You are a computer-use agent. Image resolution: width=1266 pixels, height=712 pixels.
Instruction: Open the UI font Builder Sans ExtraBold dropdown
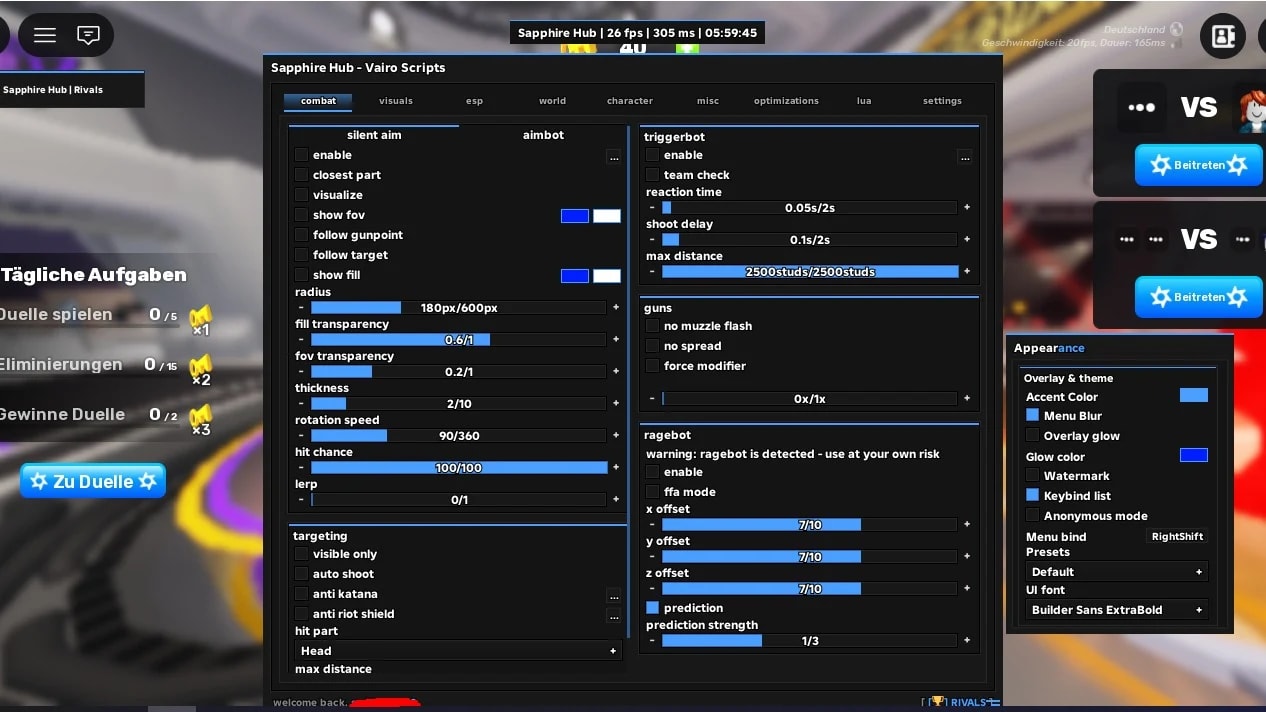[1116, 610]
